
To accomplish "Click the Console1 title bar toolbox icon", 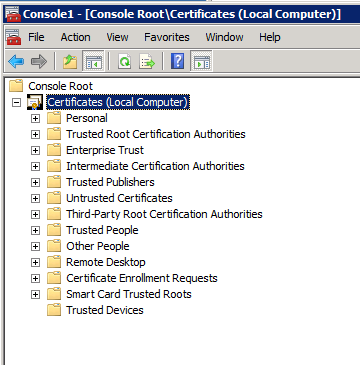I will [13, 14].
